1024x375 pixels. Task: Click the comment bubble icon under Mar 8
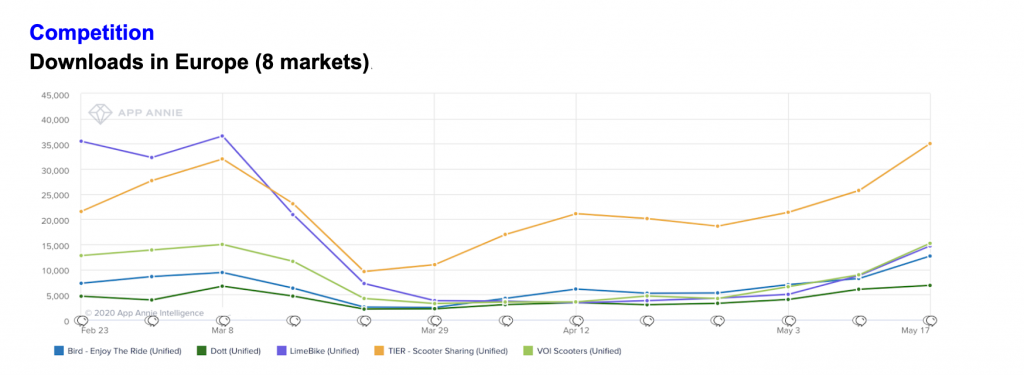click(223, 321)
